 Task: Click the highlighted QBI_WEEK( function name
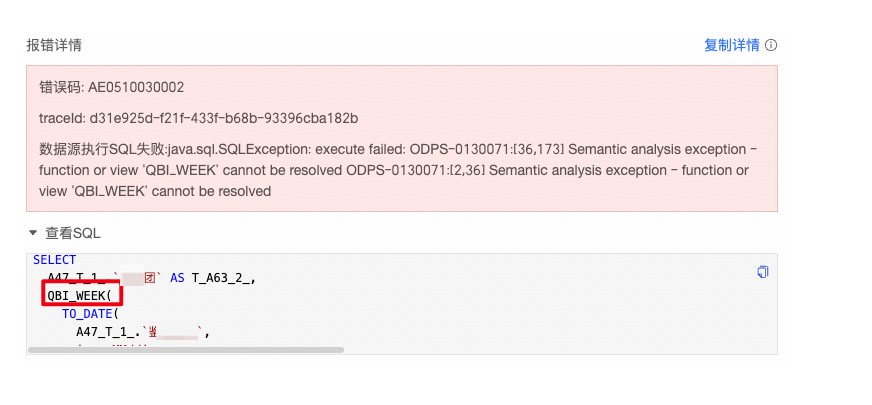[82, 295]
